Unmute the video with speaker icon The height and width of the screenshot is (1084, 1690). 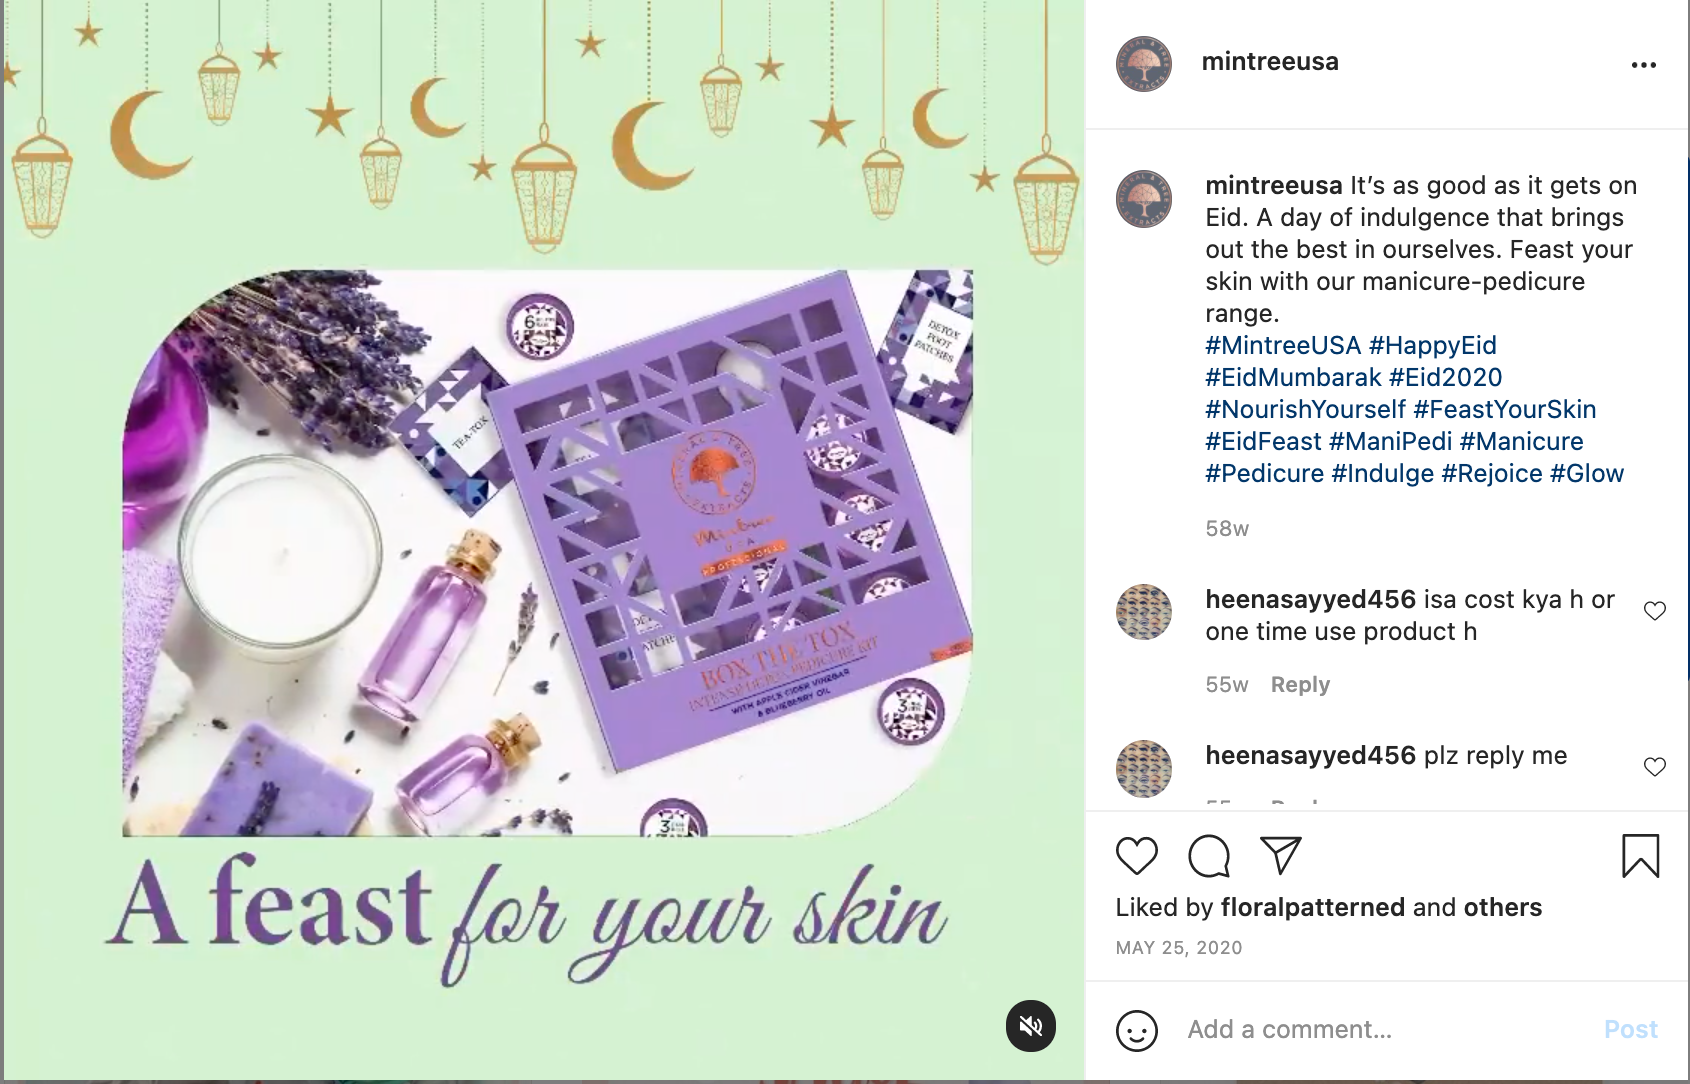coord(1030,1025)
